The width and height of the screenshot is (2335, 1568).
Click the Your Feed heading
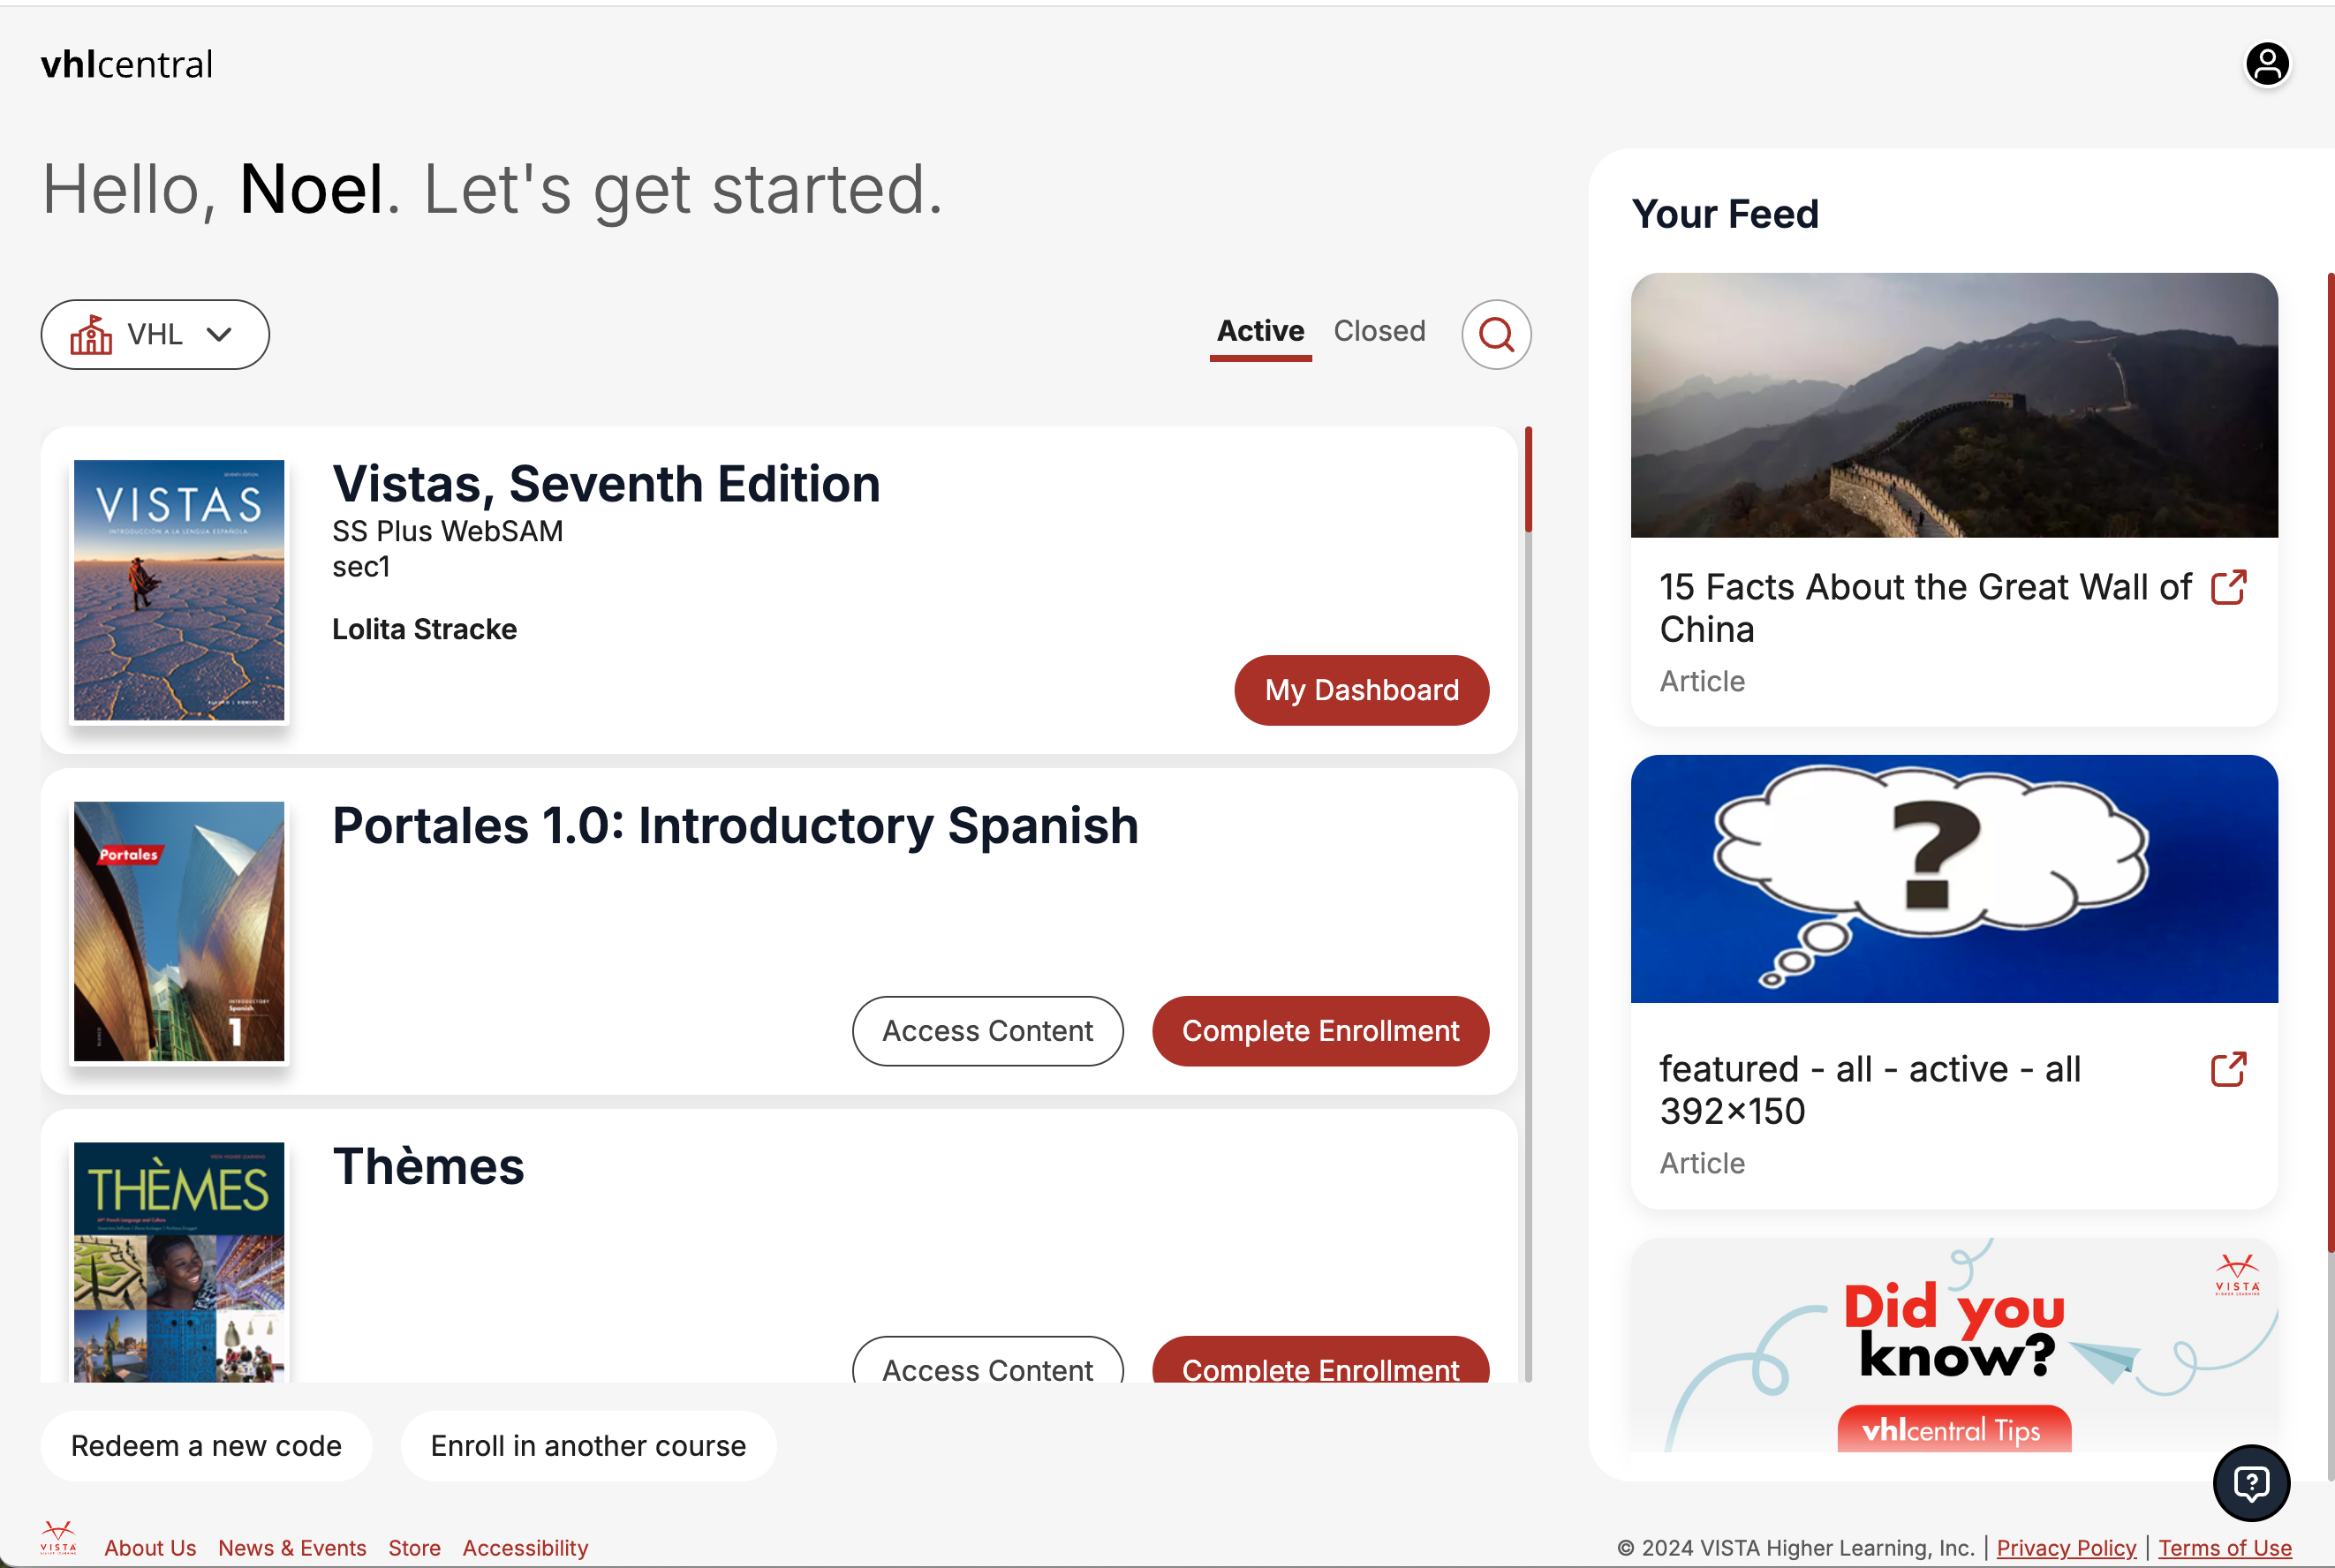tap(1725, 214)
